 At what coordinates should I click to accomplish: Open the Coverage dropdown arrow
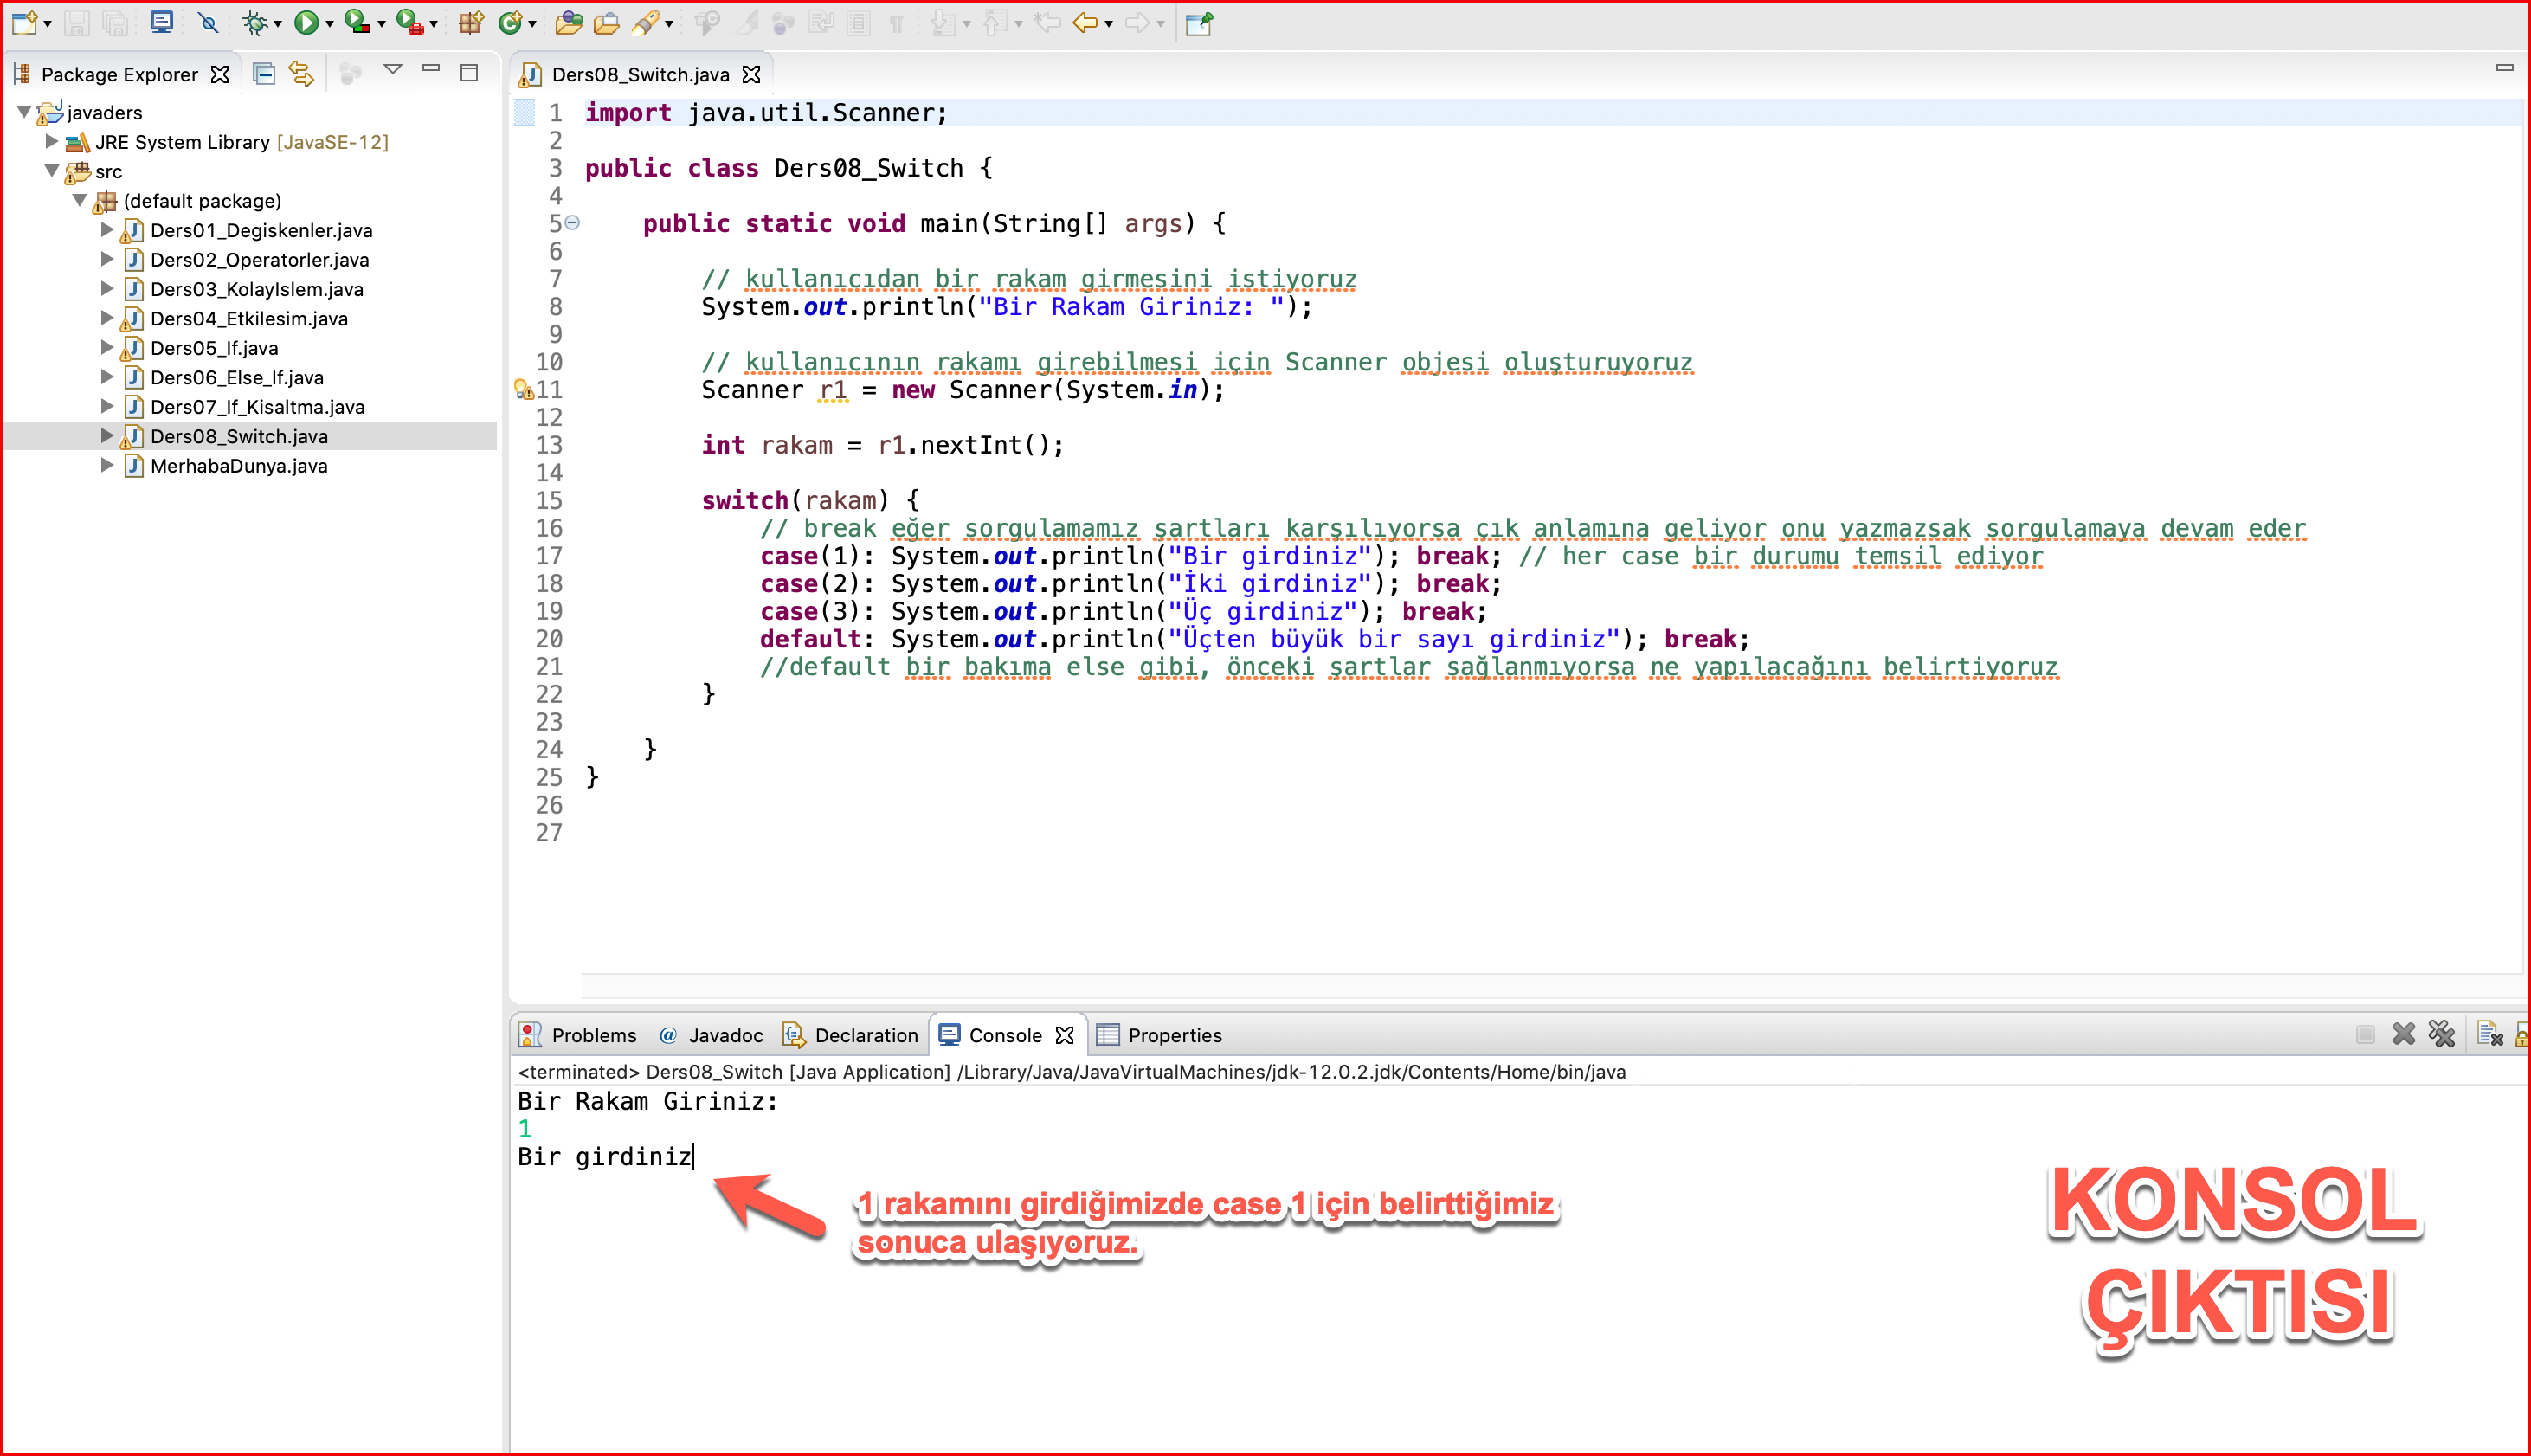pos(381,24)
